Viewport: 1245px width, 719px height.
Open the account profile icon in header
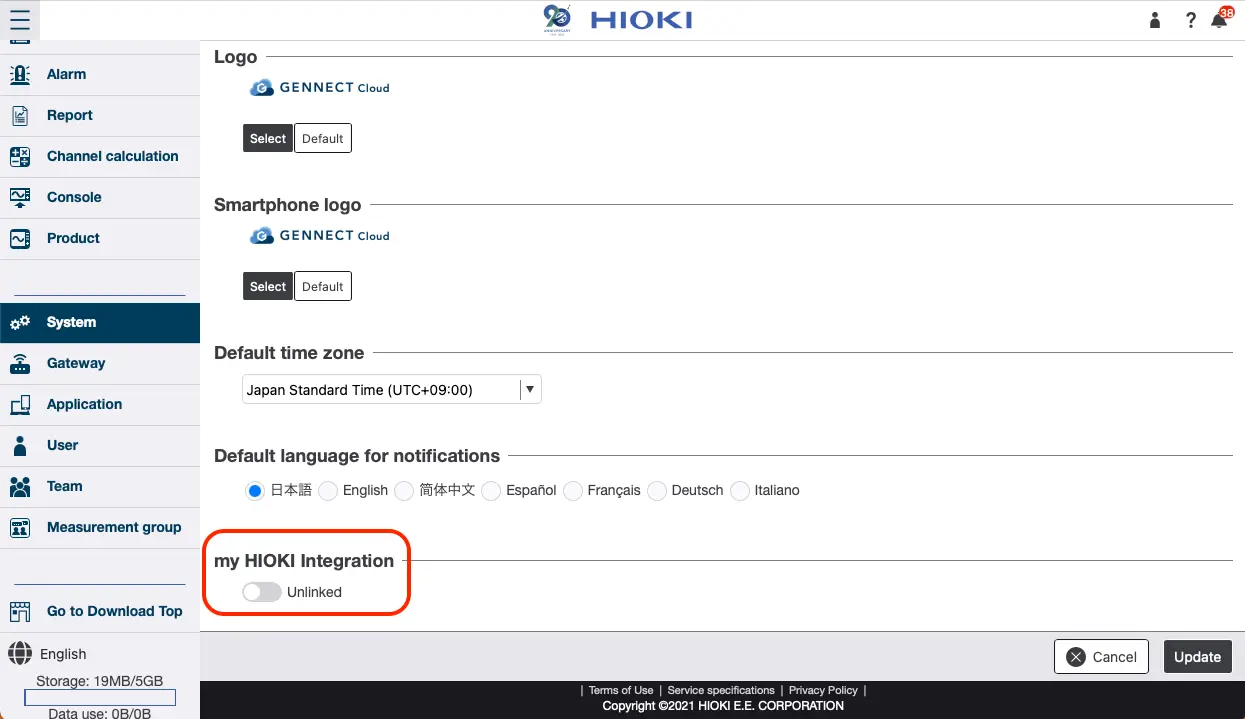click(x=1155, y=20)
